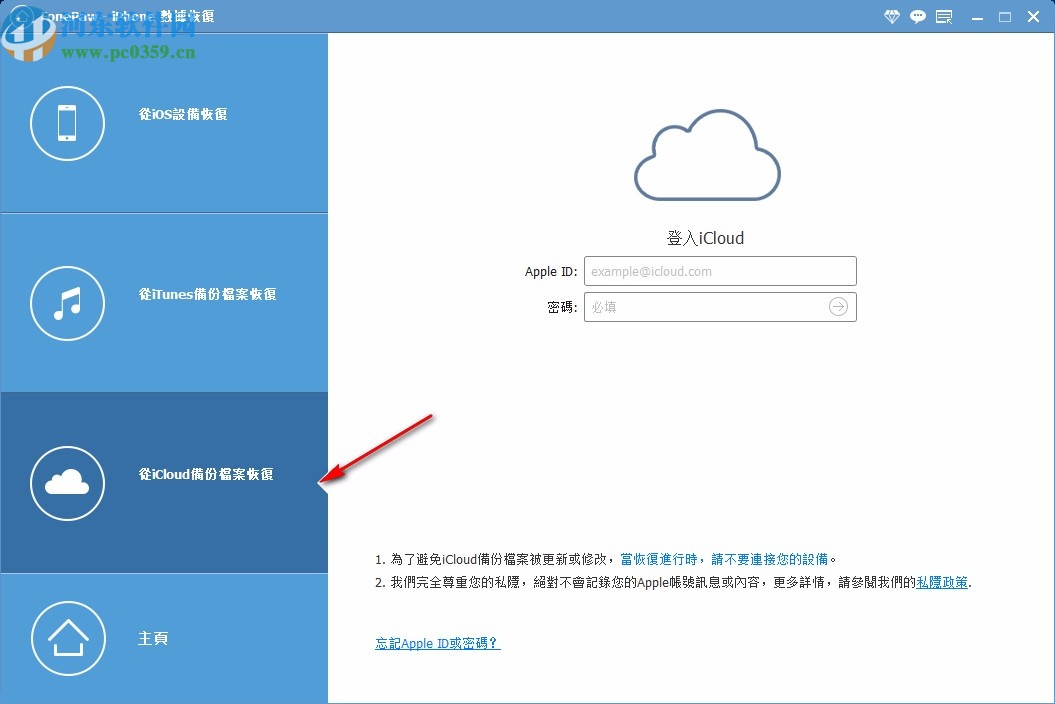Select the iOS device icon in sidebar
The width and height of the screenshot is (1055, 704).
(67, 123)
